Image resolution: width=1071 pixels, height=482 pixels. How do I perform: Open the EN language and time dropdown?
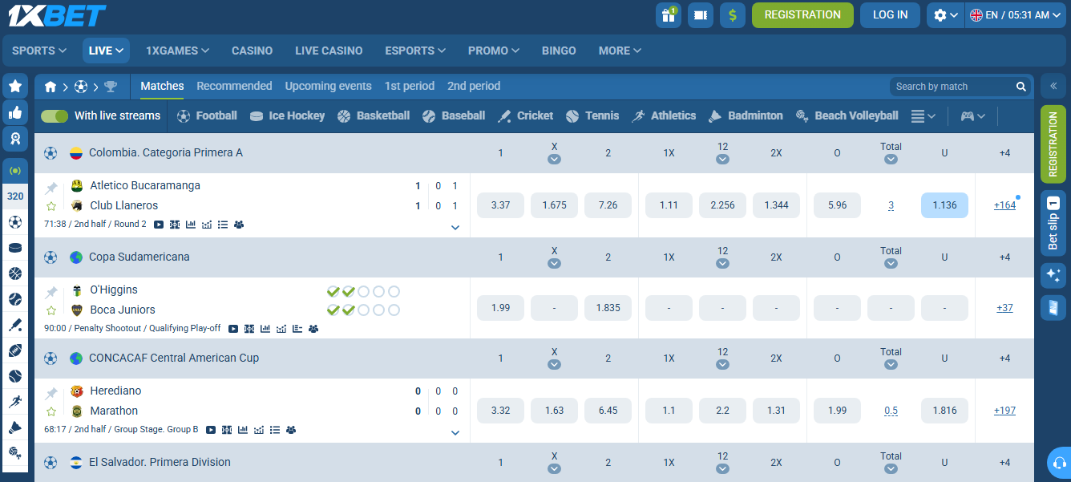coord(1017,15)
